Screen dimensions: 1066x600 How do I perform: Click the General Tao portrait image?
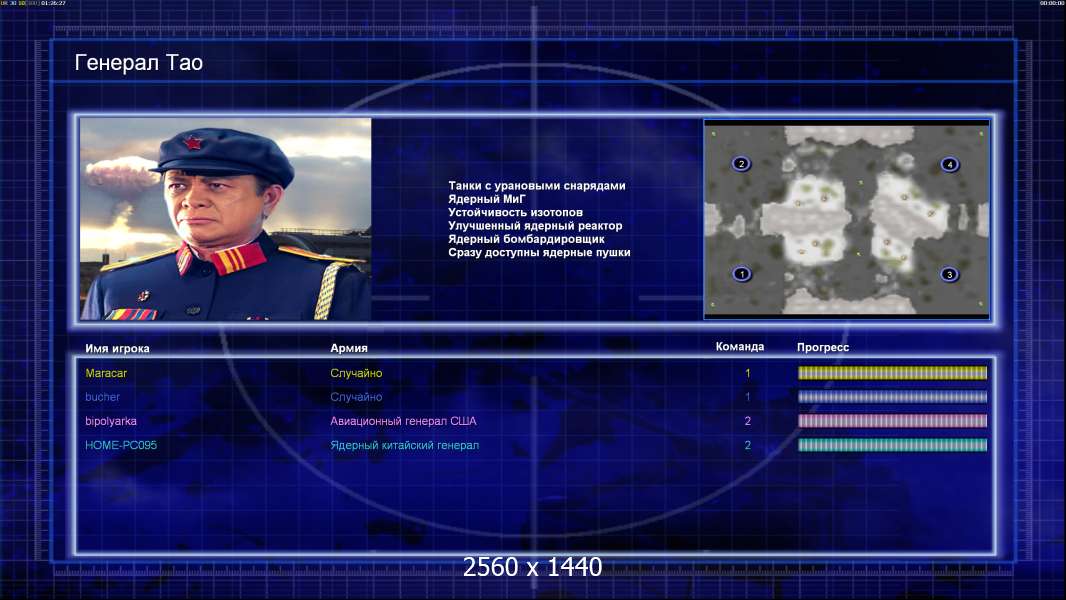click(226, 219)
